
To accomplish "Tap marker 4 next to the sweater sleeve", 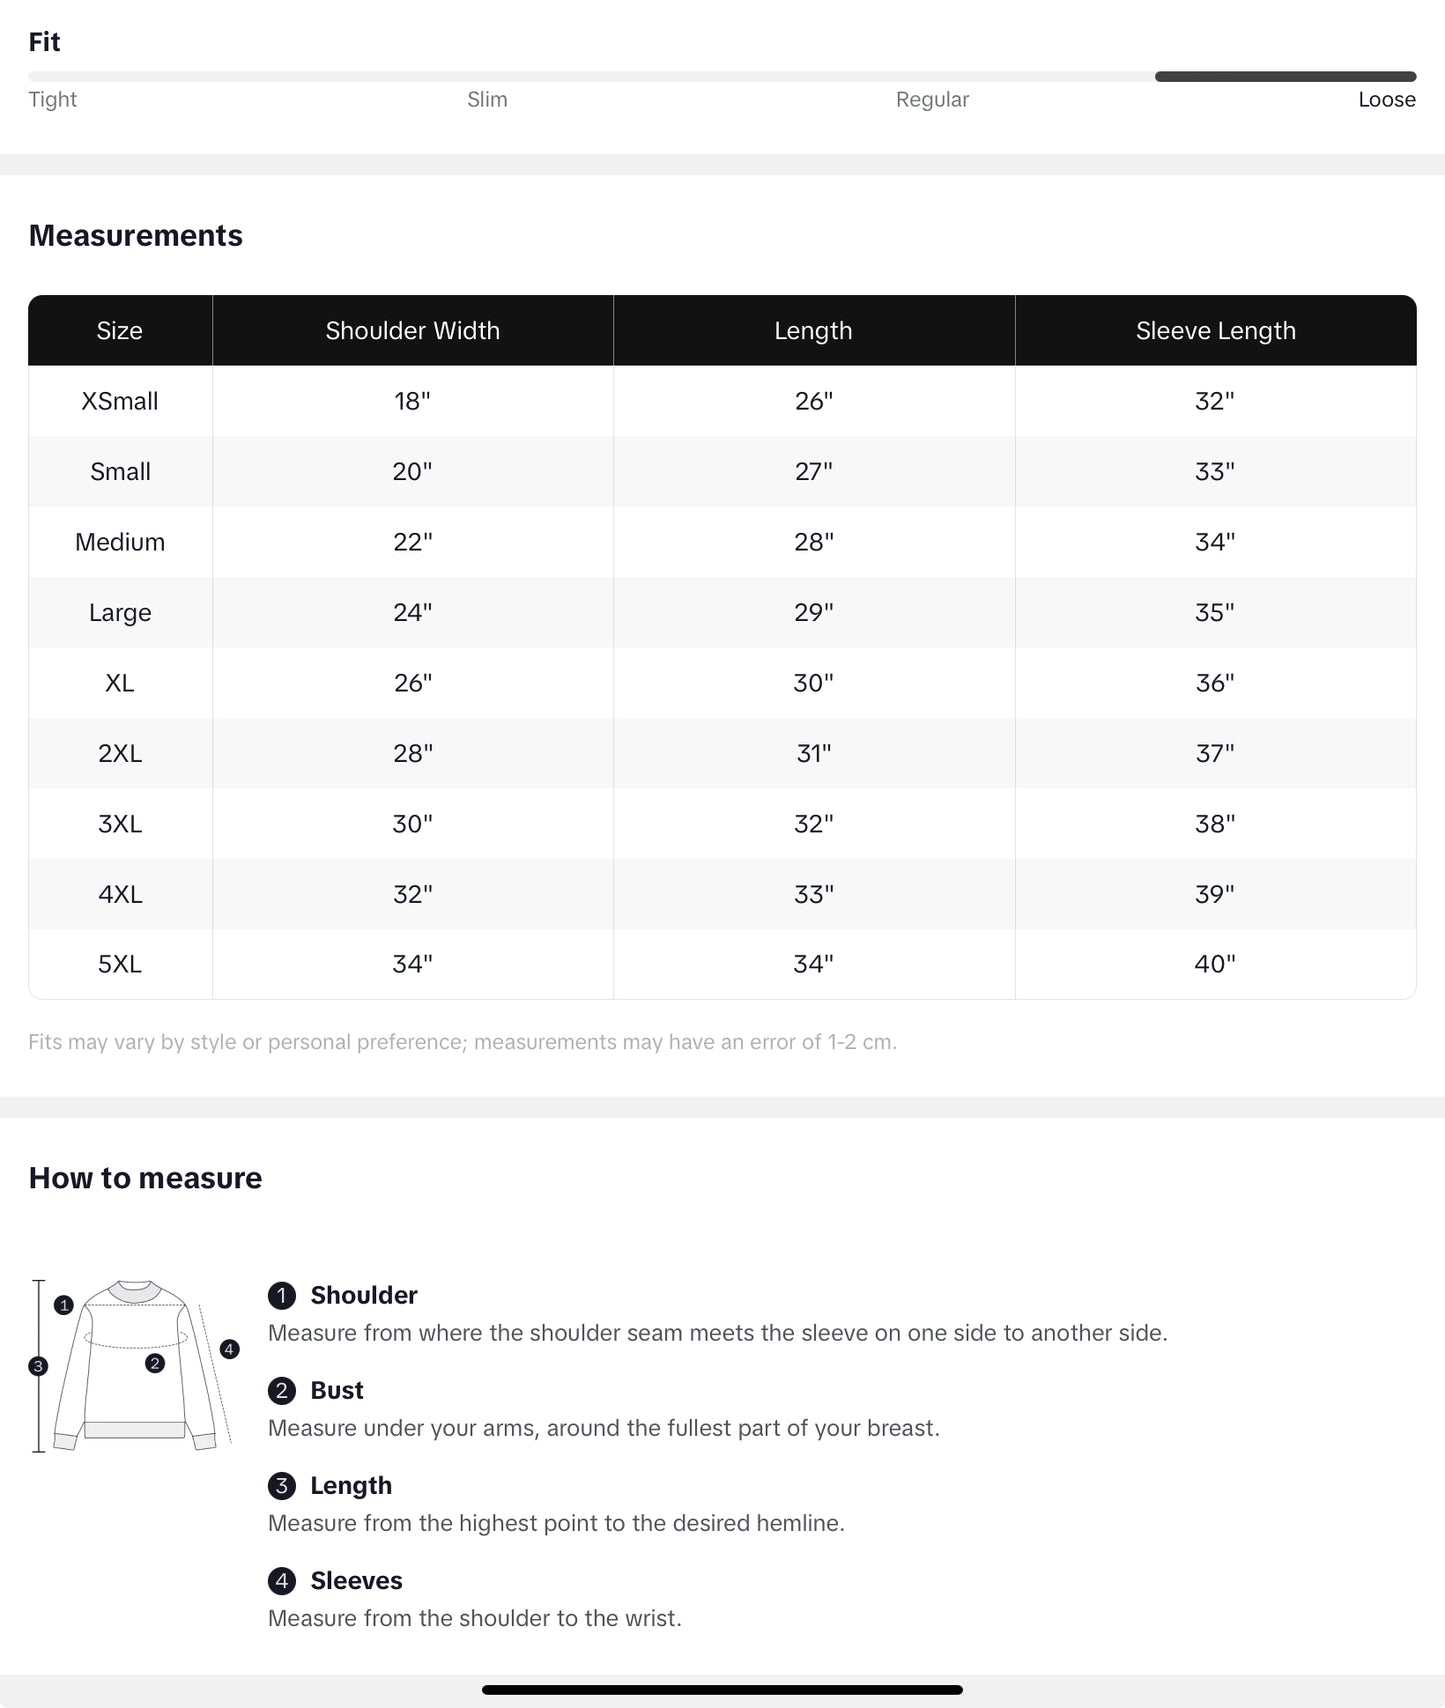I will pyautogui.click(x=229, y=1349).
